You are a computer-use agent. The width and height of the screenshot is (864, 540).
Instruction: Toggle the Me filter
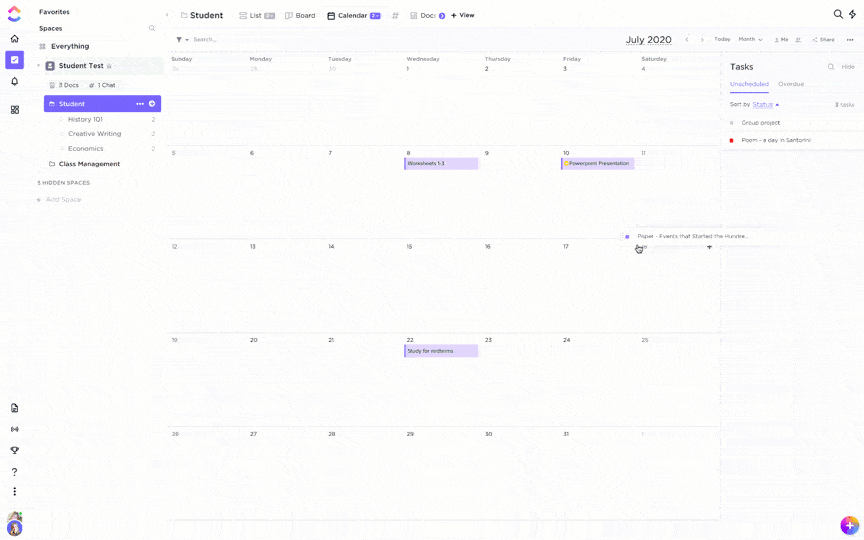click(x=781, y=40)
